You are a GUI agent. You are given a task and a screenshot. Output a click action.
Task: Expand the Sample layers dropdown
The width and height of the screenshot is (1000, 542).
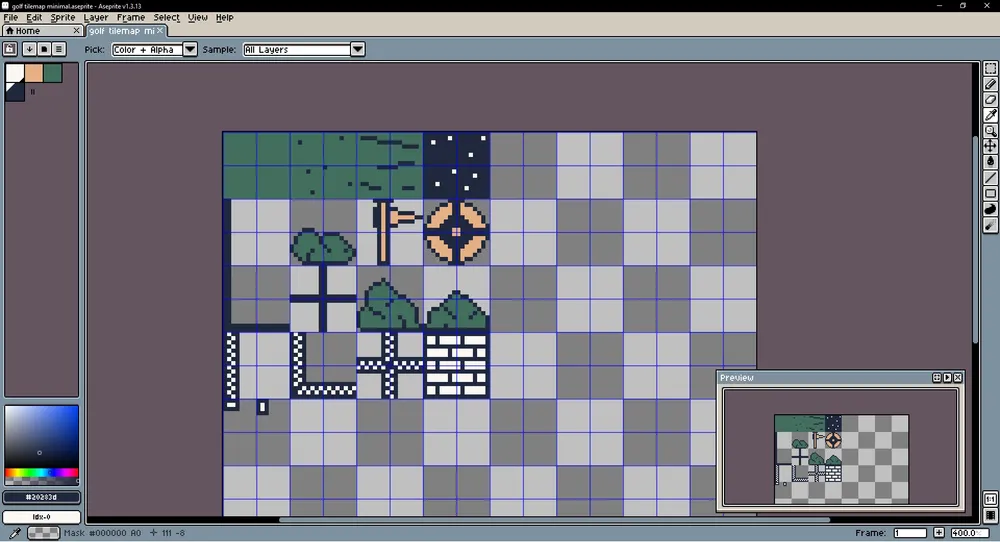303,50
